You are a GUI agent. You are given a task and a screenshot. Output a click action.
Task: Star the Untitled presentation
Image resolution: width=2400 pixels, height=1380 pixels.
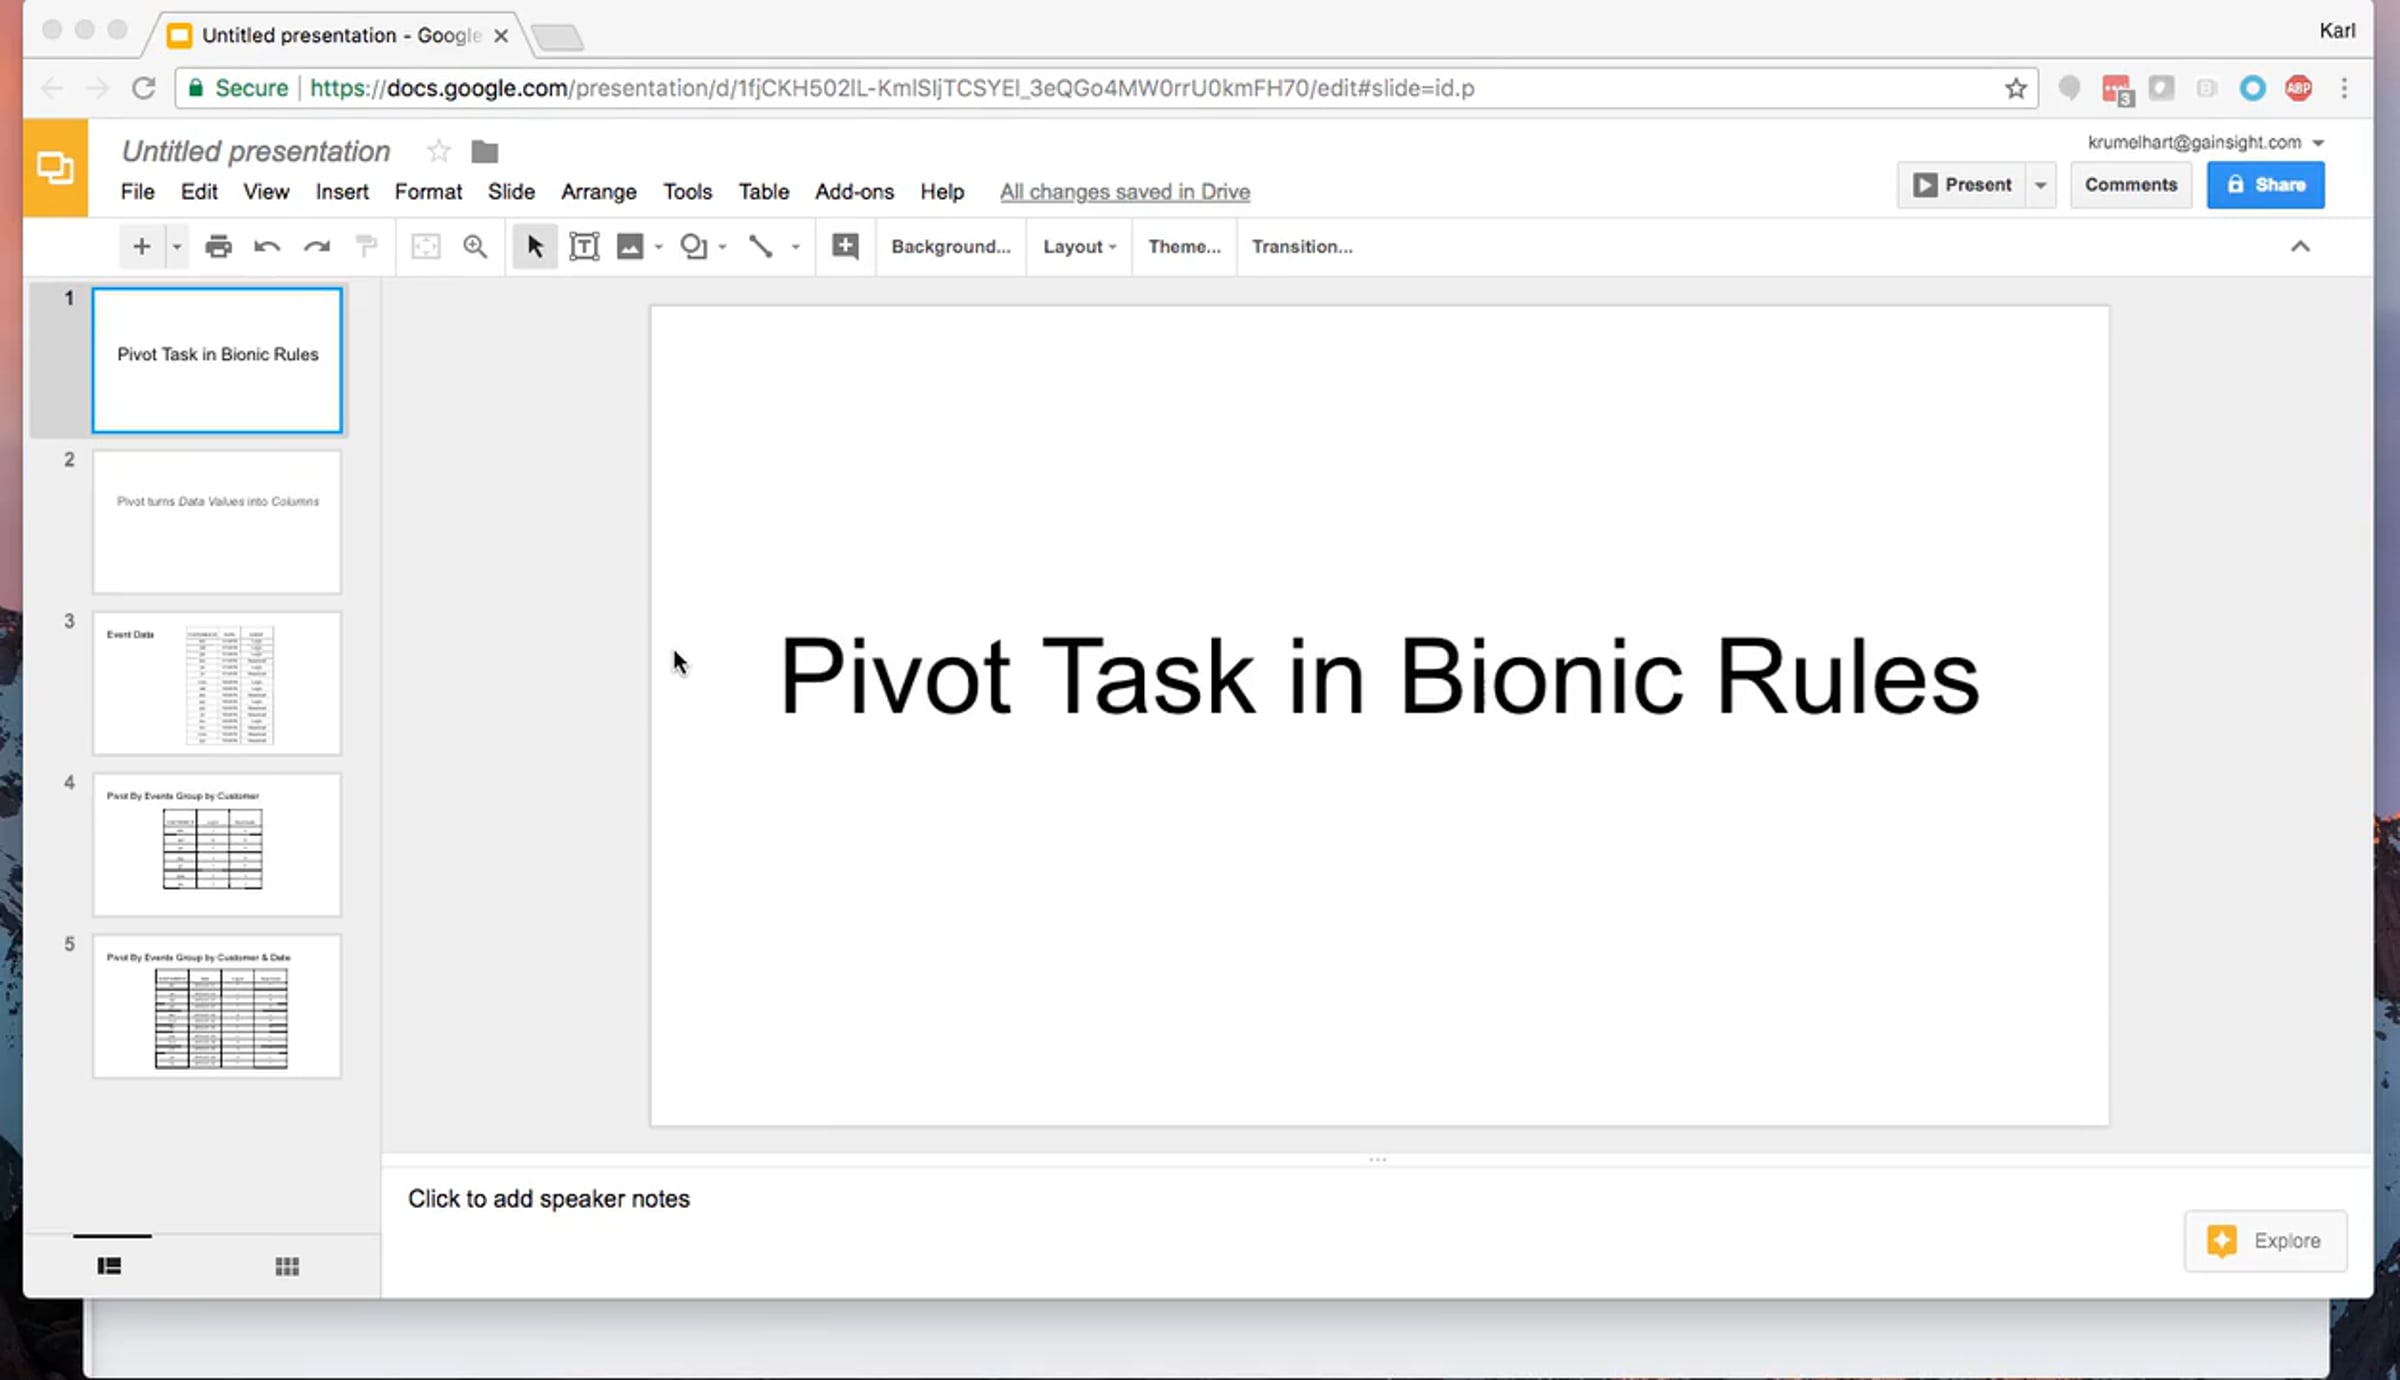[438, 151]
